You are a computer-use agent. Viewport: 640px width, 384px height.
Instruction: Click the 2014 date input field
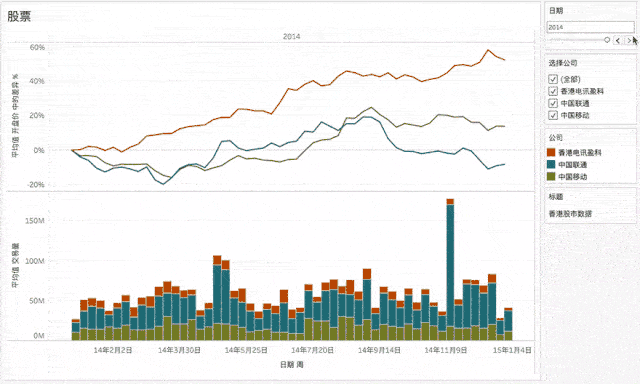pos(590,27)
